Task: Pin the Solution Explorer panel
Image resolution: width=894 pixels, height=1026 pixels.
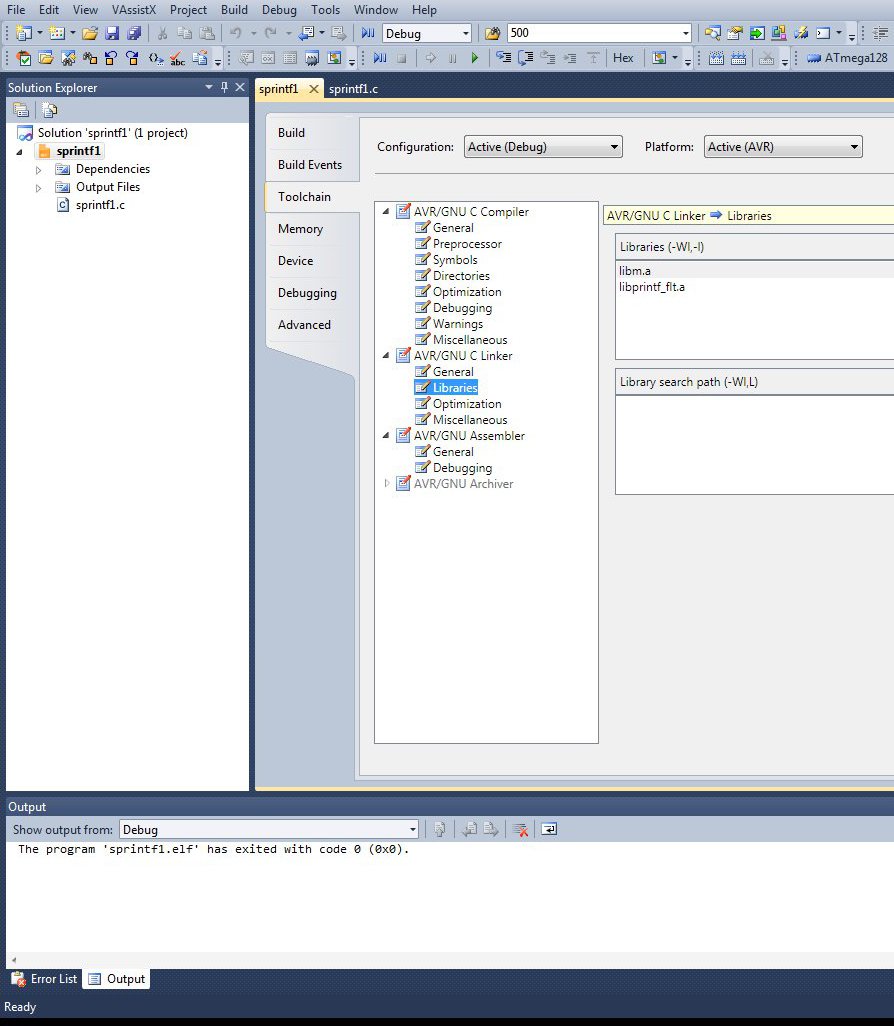Action: [224, 87]
